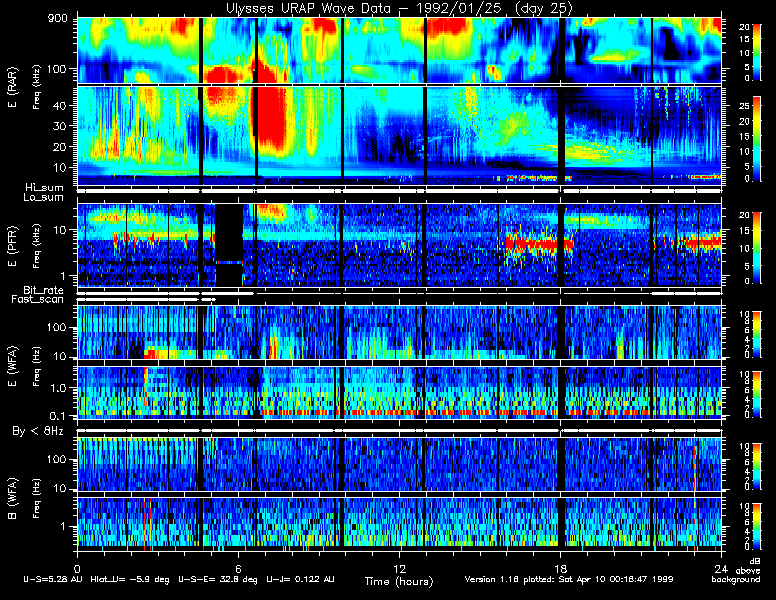
Task: Click the '30' kHz tick label
Action: 59,126
